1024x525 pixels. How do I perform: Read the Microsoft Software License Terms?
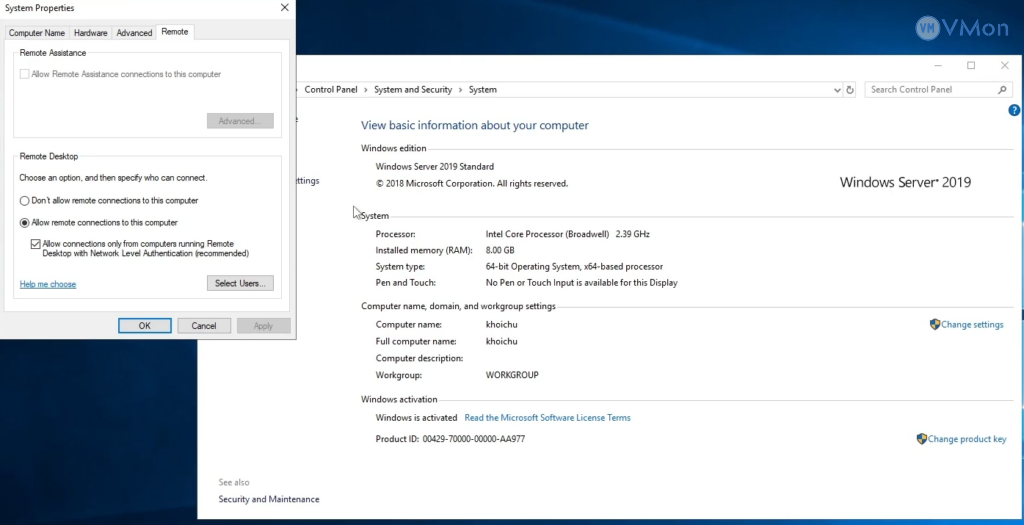tap(547, 418)
